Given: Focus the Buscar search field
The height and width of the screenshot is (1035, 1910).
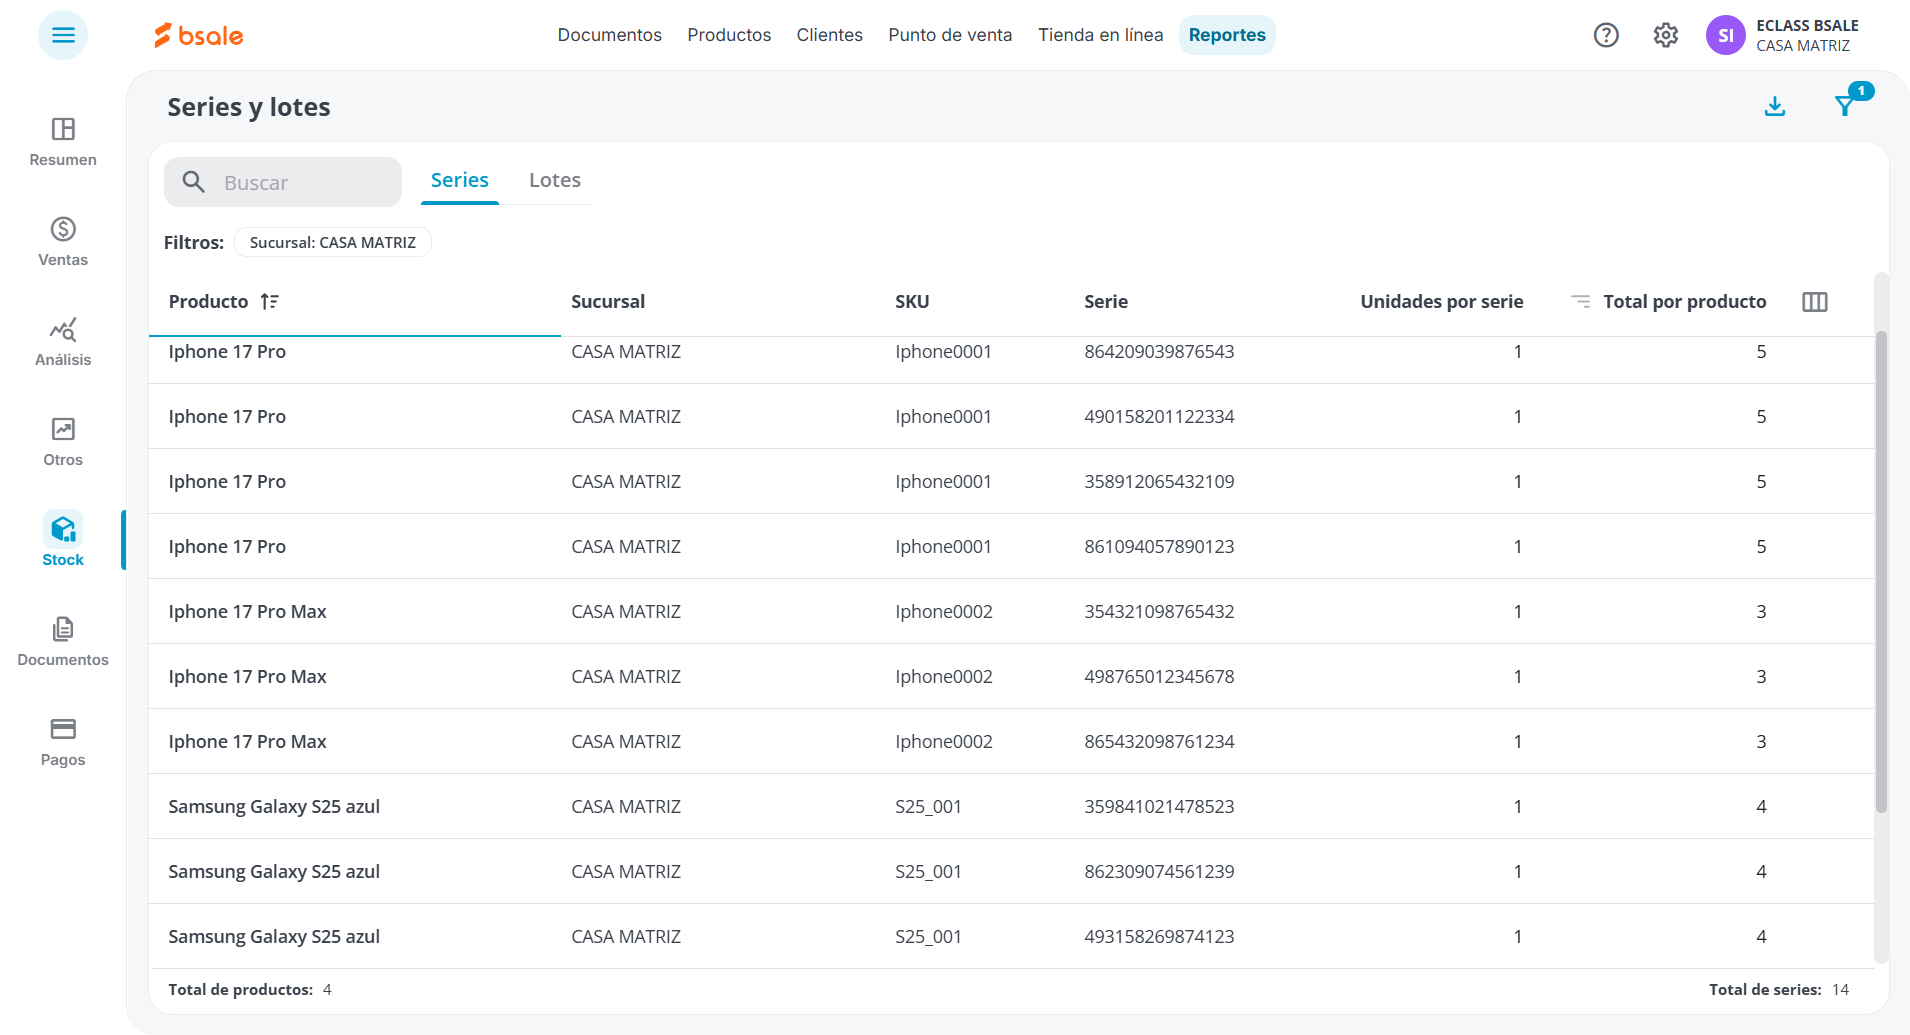Looking at the screenshot, I should click(x=283, y=182).
